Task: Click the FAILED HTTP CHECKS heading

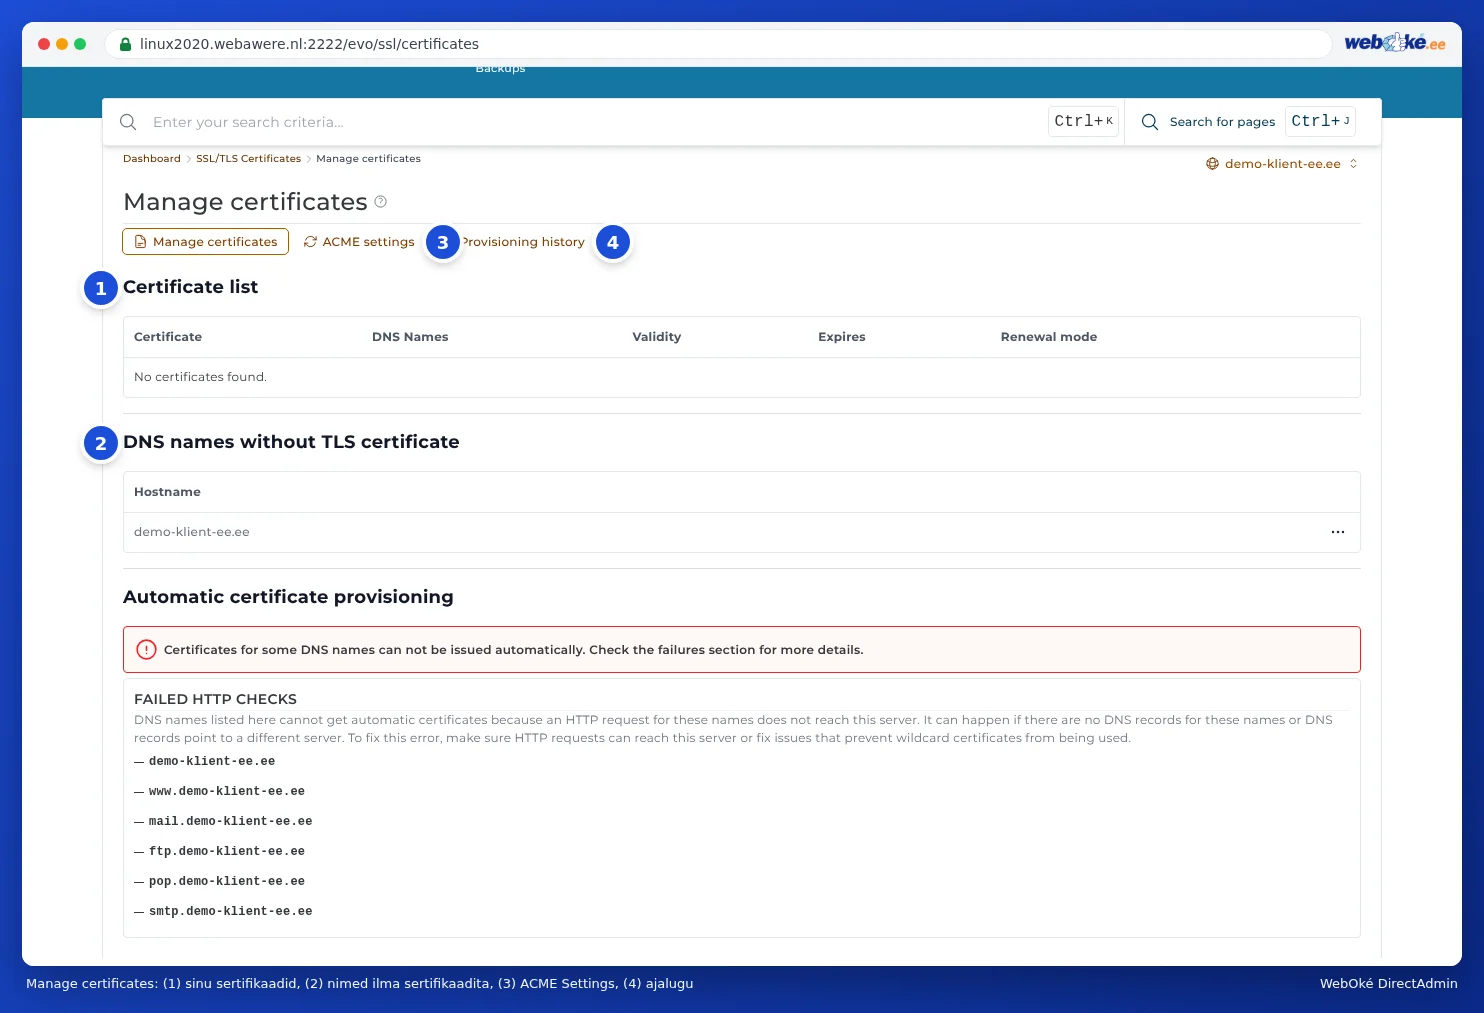Action: (215, 699)
